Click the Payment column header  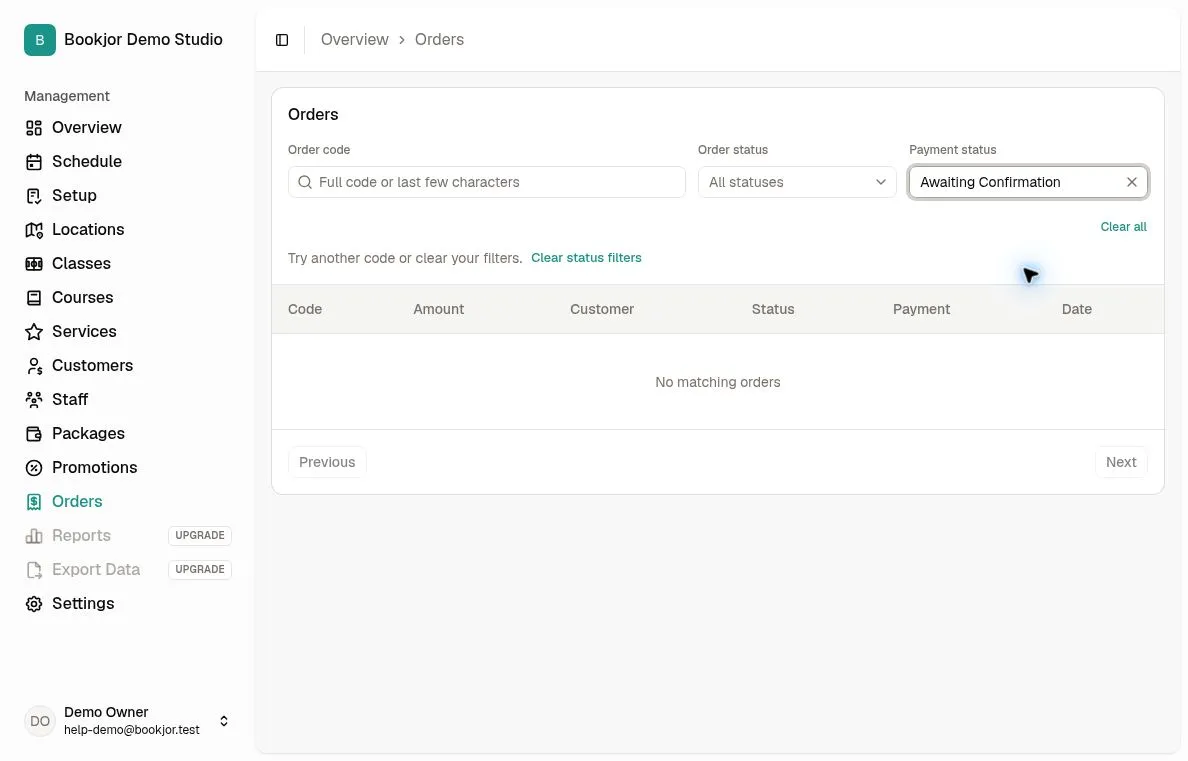point(921,310)
